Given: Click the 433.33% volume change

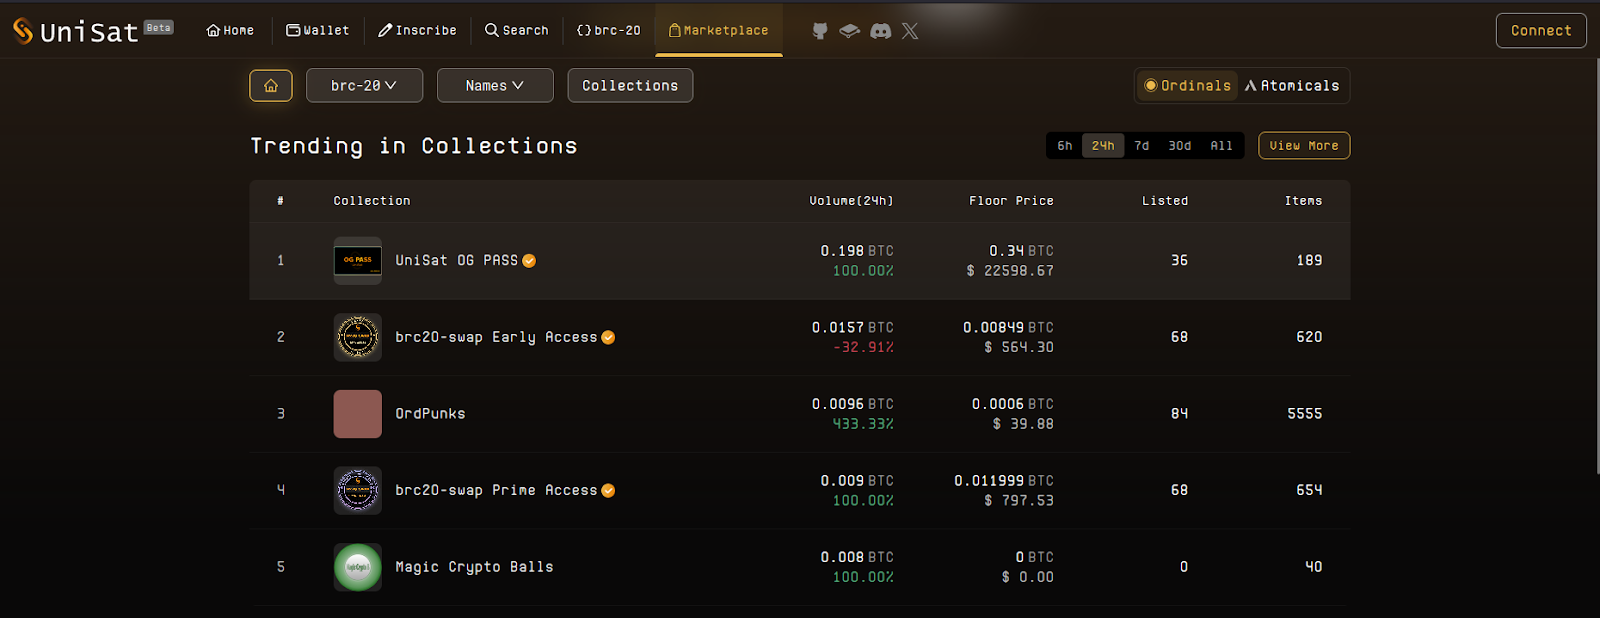Looking at the screenshot, I should 863,424.
